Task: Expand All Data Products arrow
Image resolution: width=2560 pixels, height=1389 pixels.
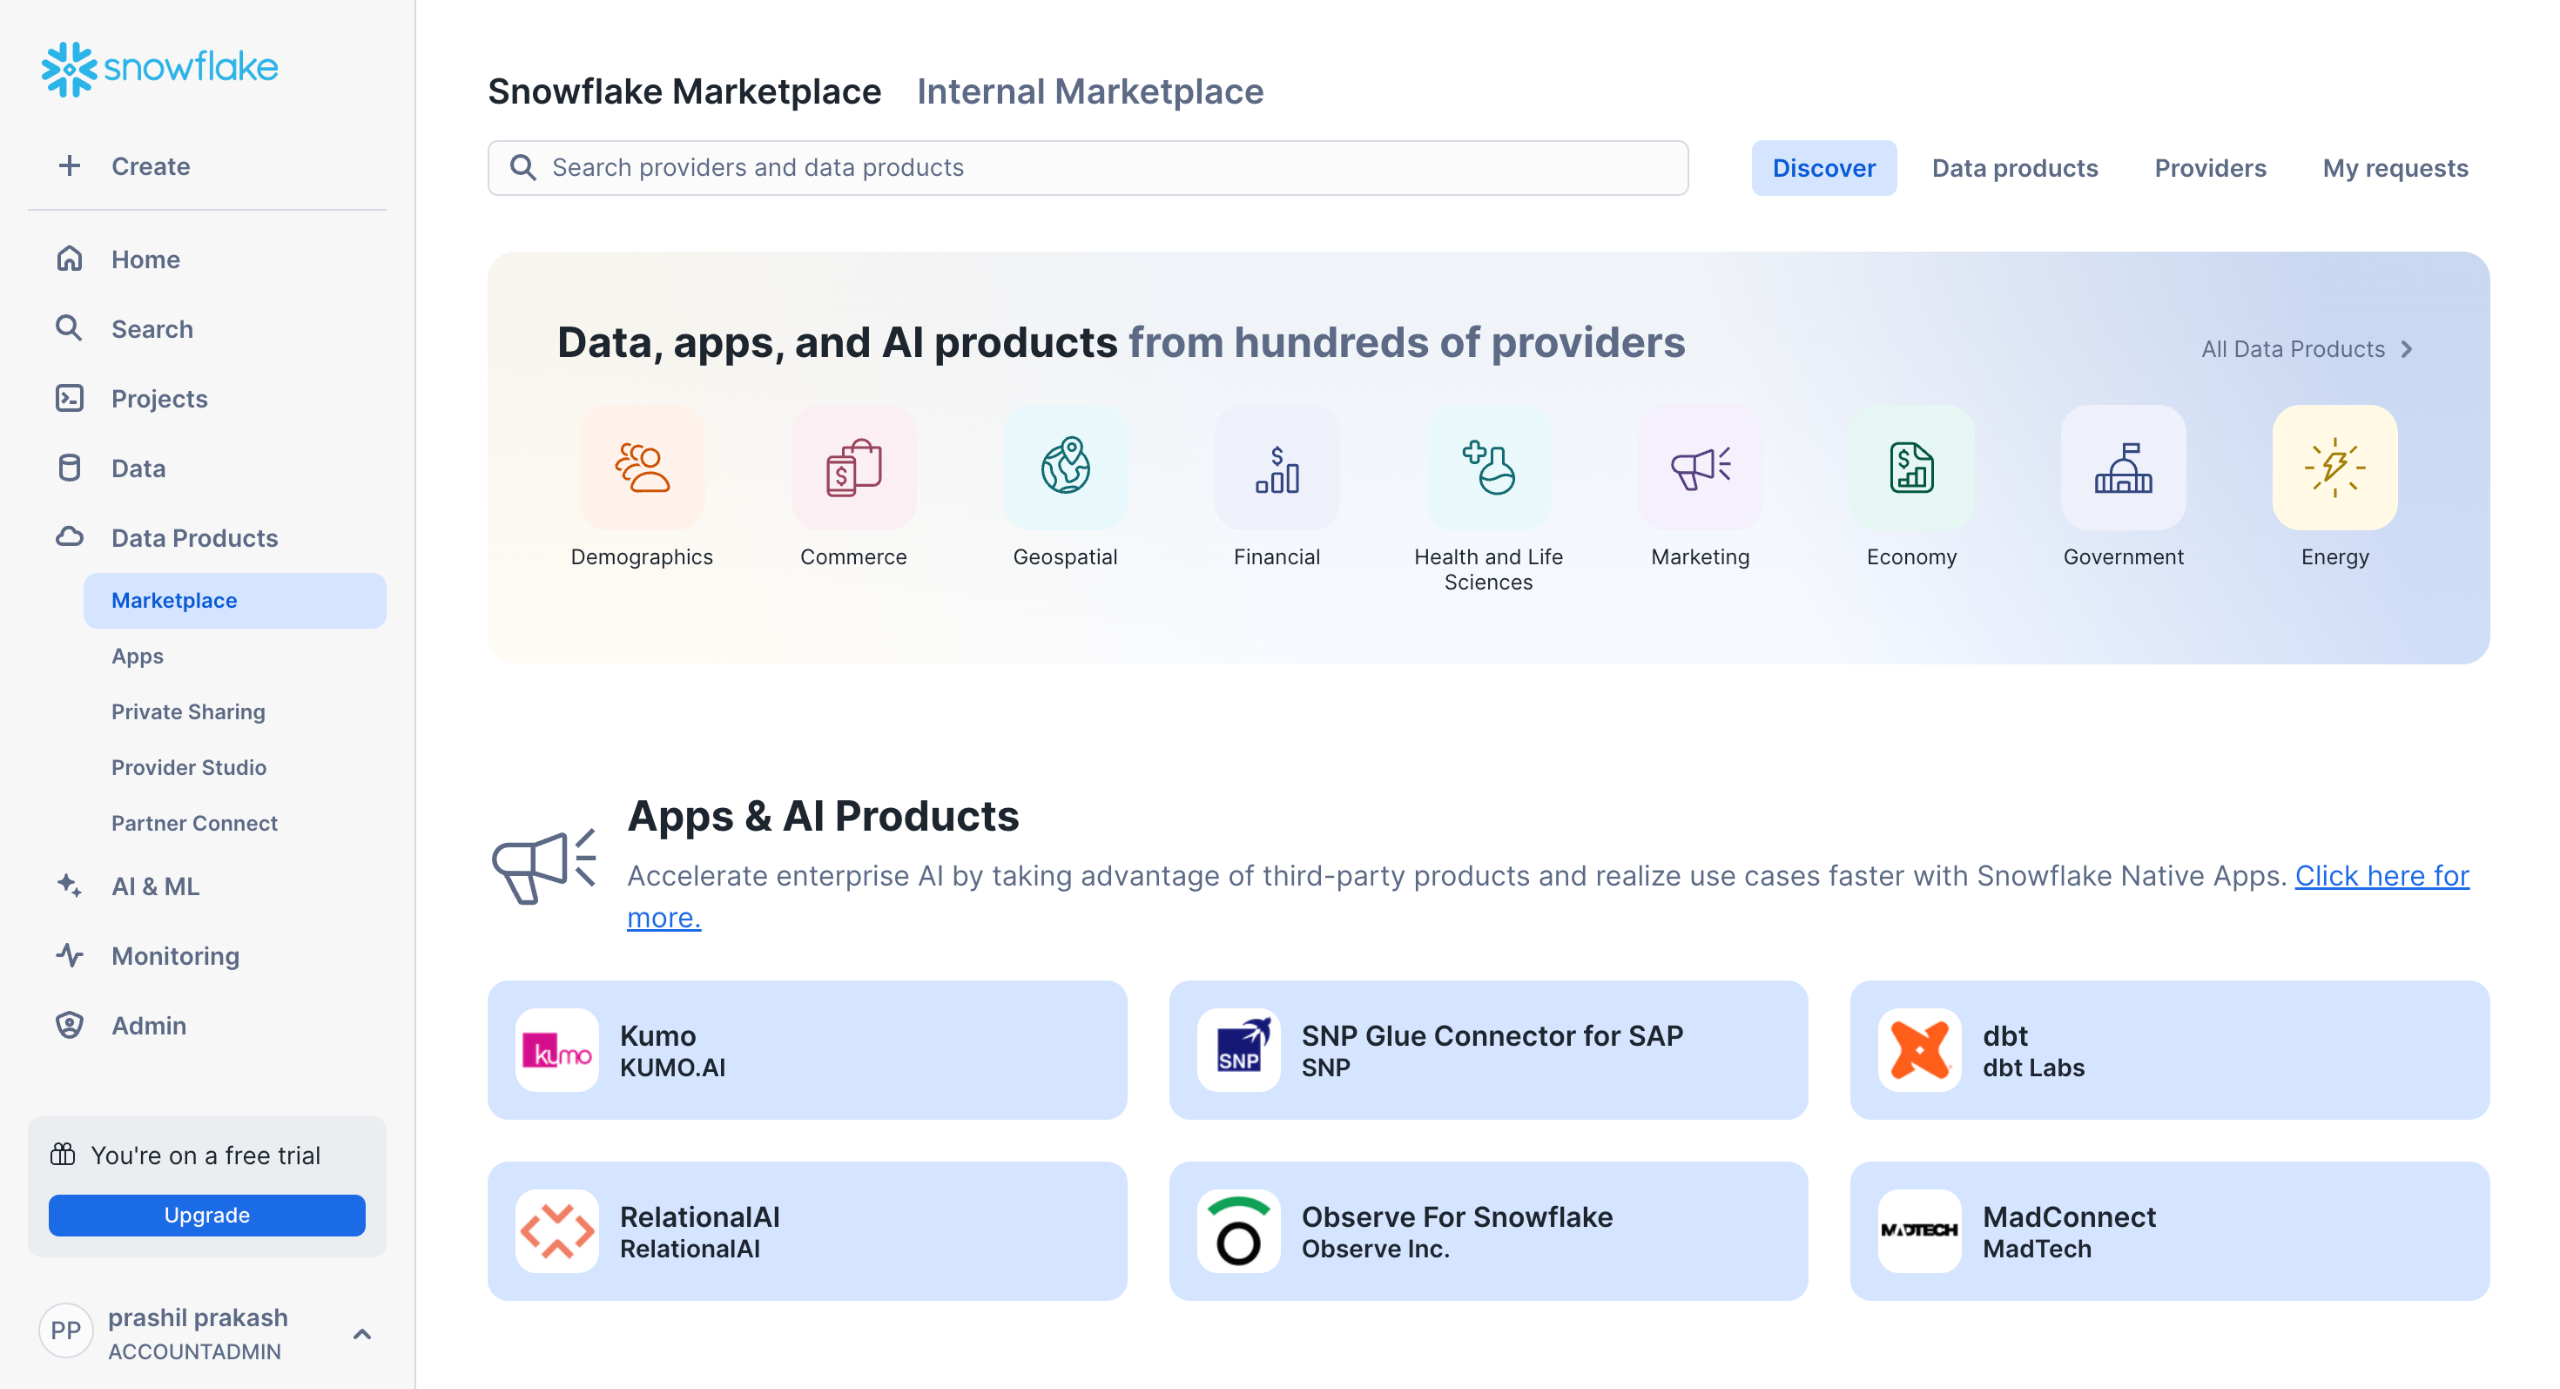Action: pyautogui.click(x=2407, y=349)
